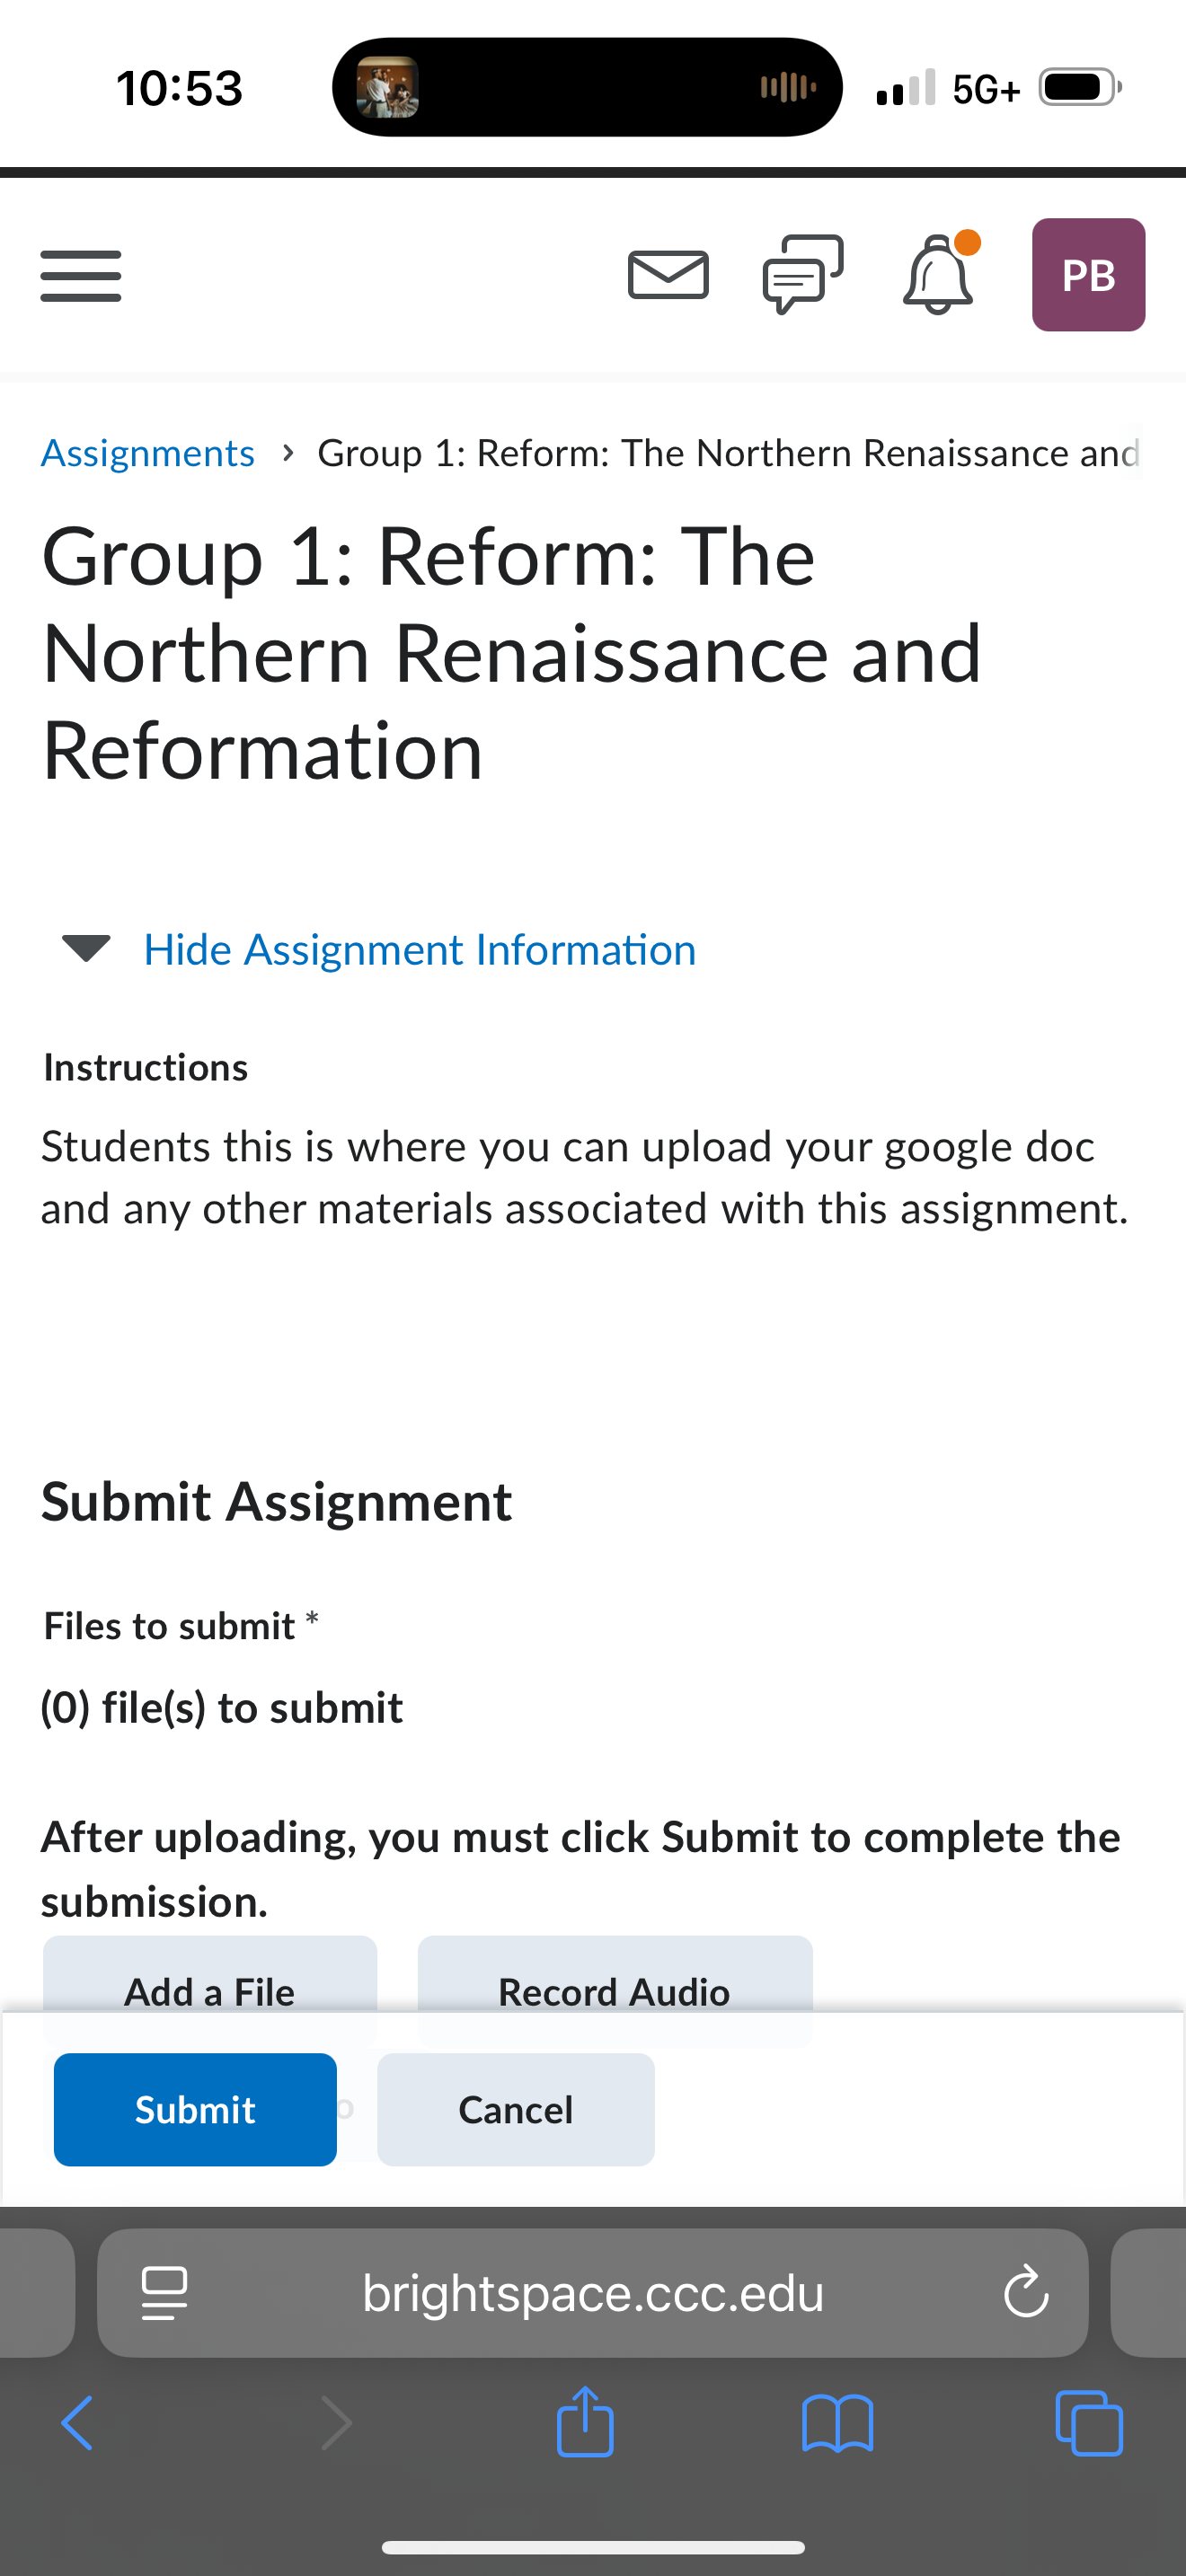Tap Safari's back arrow
This screenshot has height=2576, width=1186.
(x=77, y=2423)
